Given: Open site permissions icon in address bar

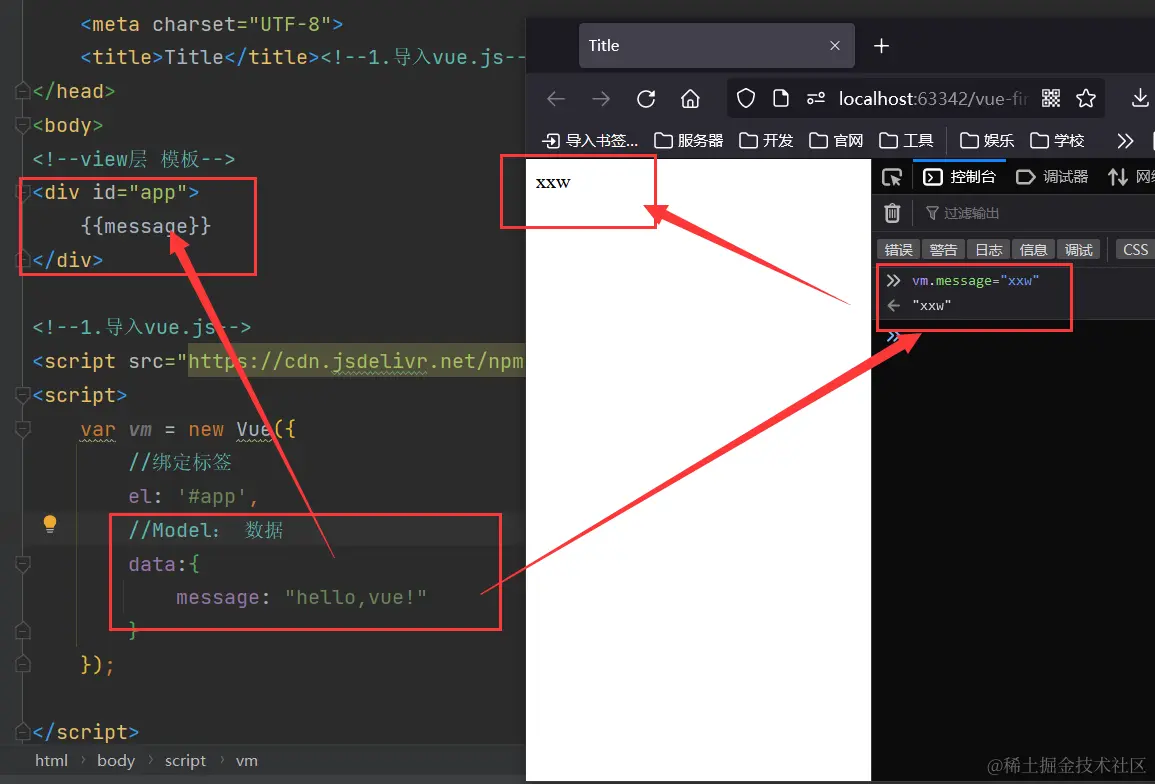Looking at the screenshot, I should 815,98.
